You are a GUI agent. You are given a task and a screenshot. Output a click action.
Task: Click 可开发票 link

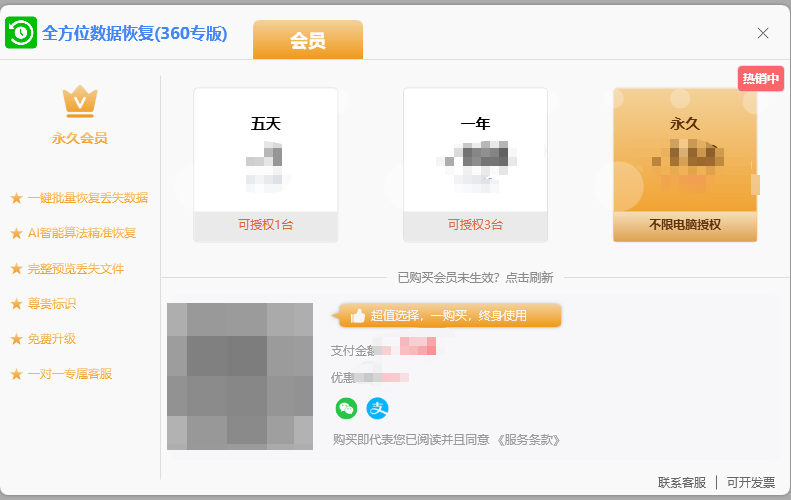pyautogui.click(x=751, y=483)
